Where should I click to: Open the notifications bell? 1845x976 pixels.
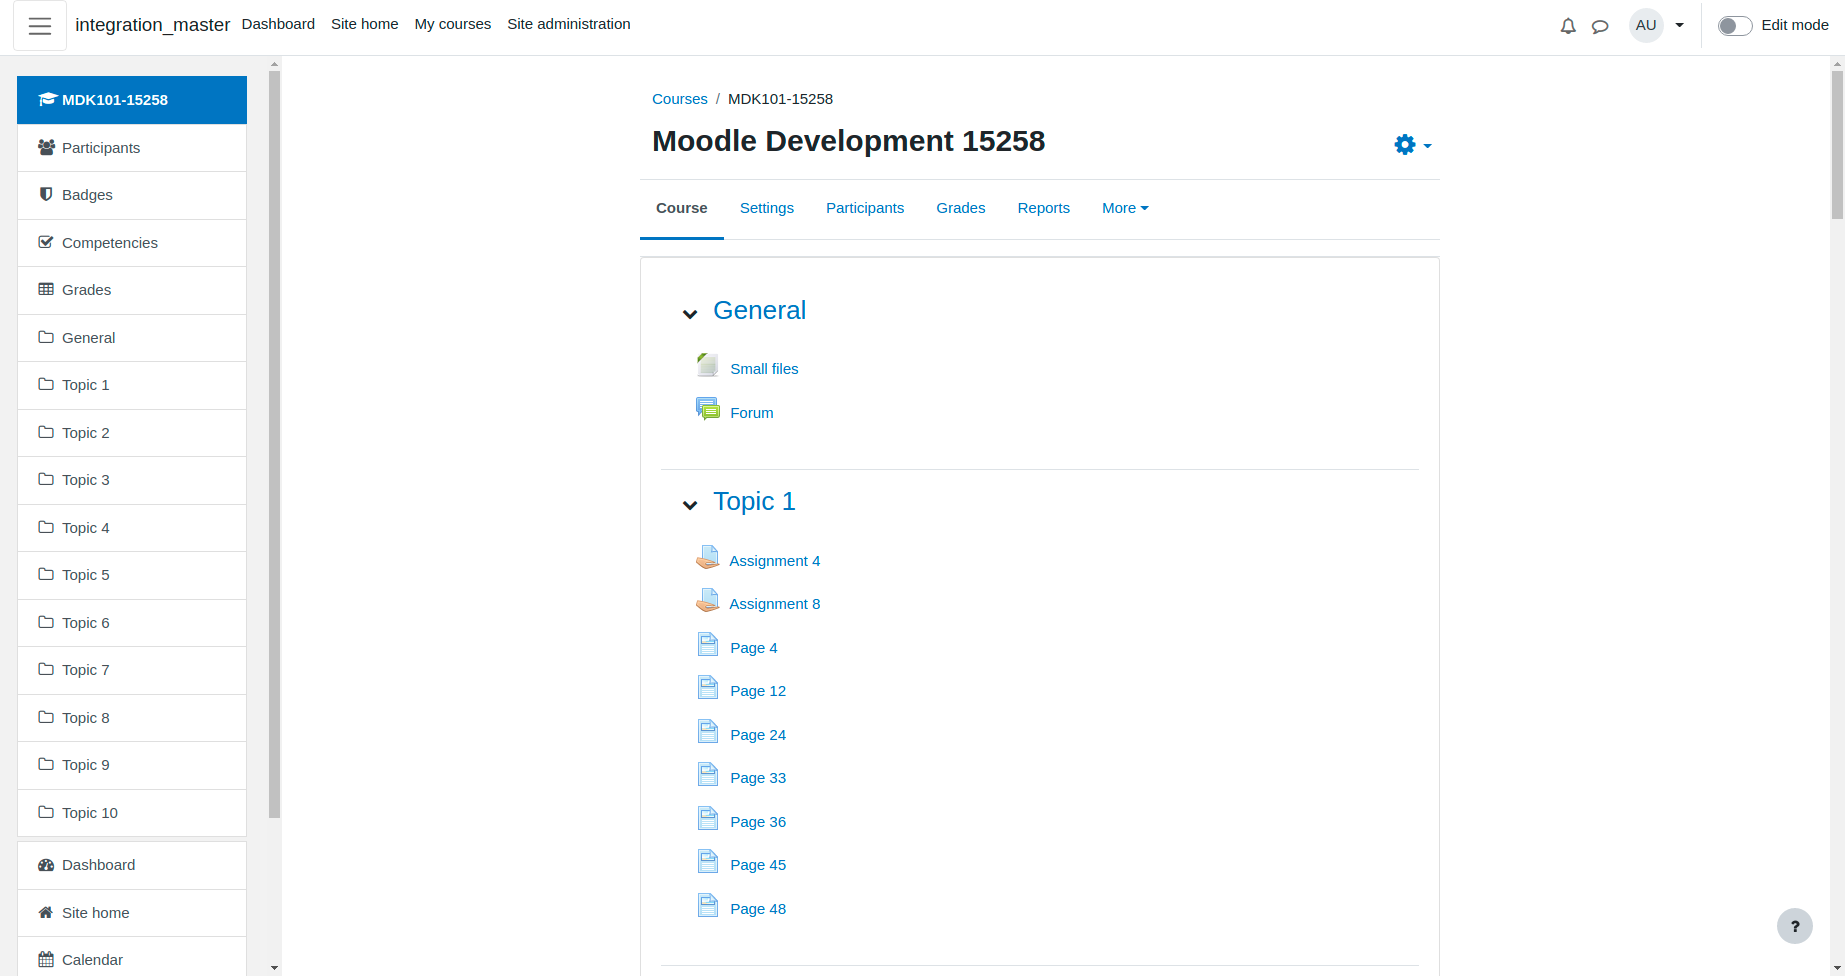point(1568,26)
